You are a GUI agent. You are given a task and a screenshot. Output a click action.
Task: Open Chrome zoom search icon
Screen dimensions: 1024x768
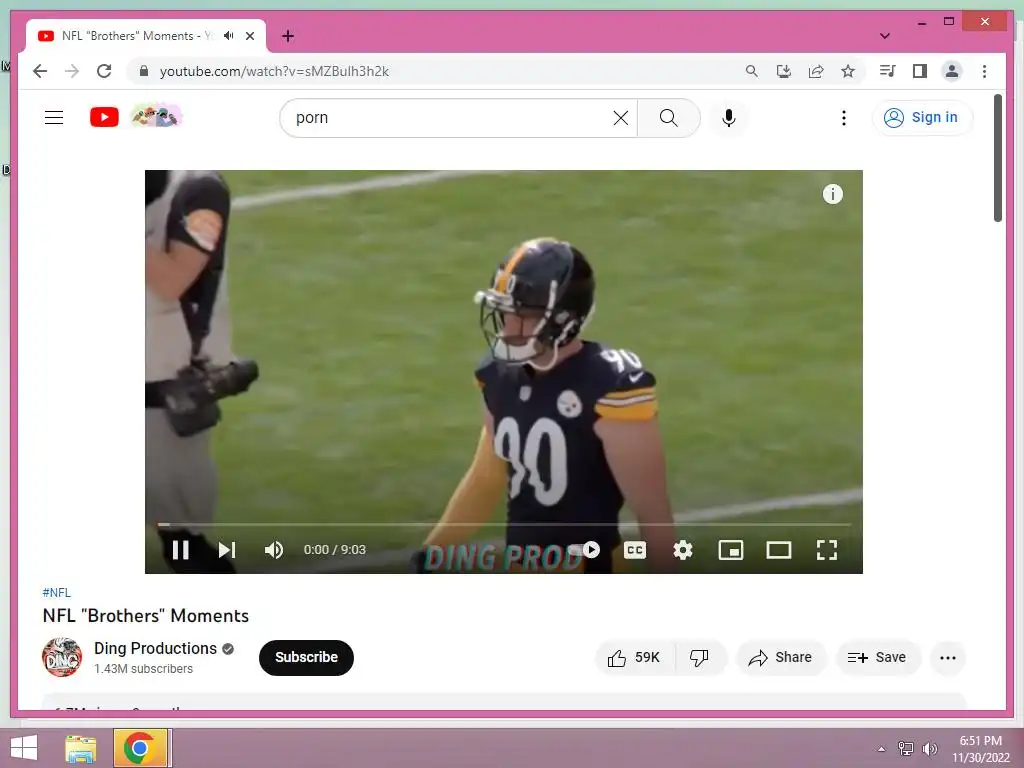[752, 71]
